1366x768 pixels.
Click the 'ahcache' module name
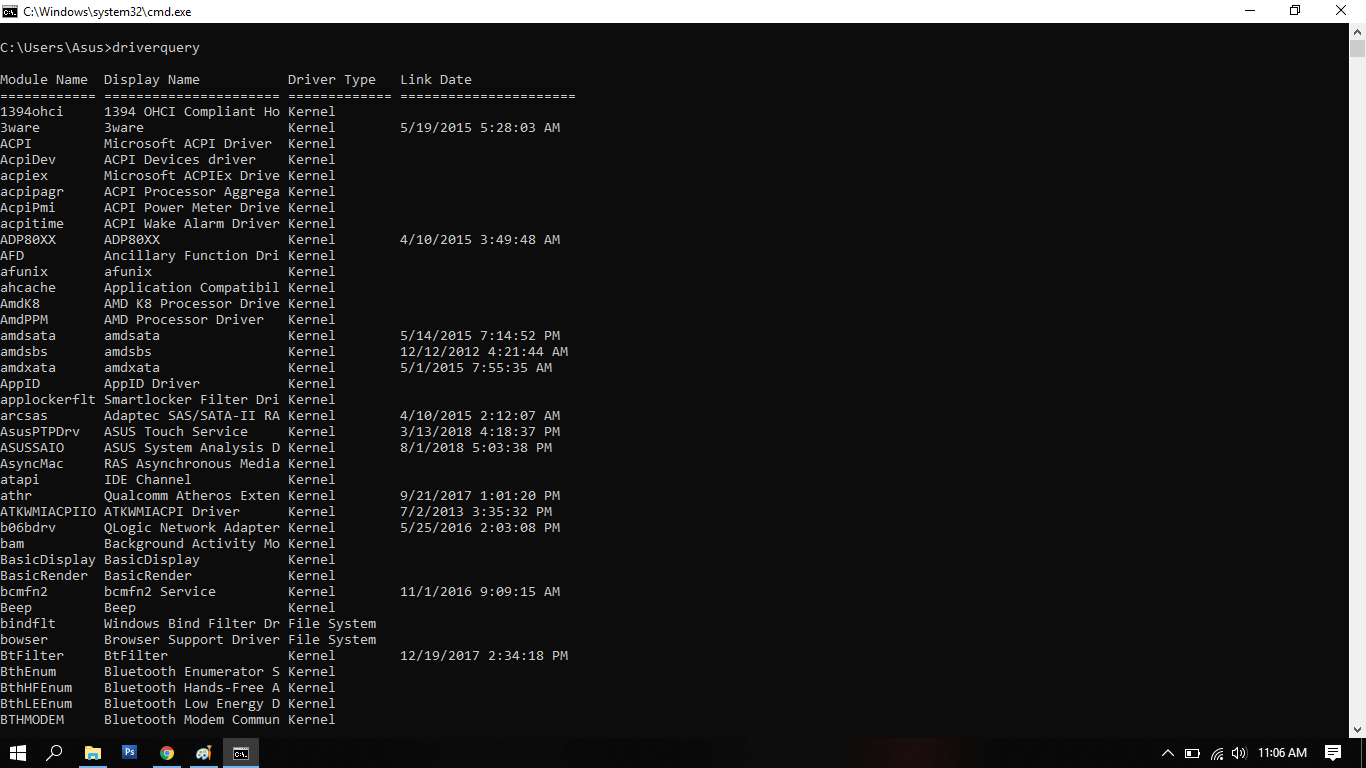(x=28, y=288)
